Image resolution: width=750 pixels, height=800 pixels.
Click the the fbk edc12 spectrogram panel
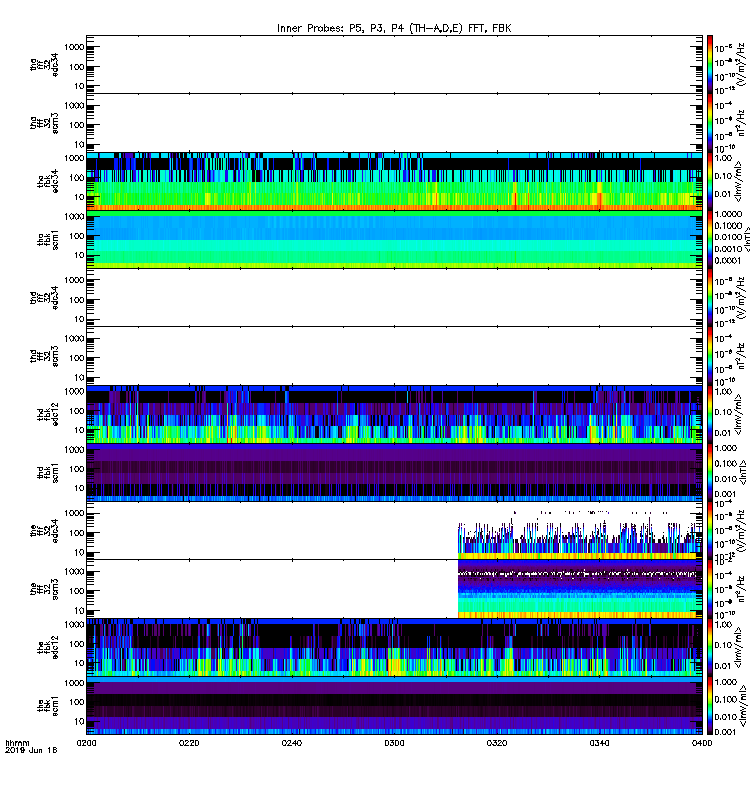tap(394, 647)
